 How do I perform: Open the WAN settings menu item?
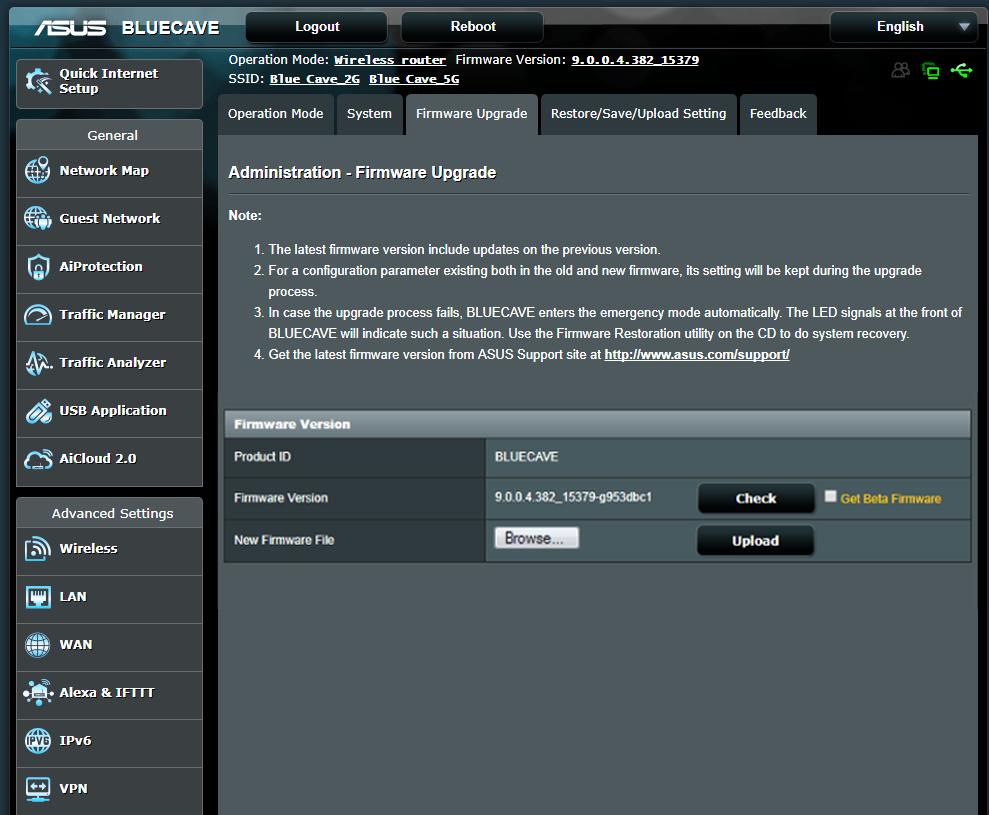(x=110, y=645)
